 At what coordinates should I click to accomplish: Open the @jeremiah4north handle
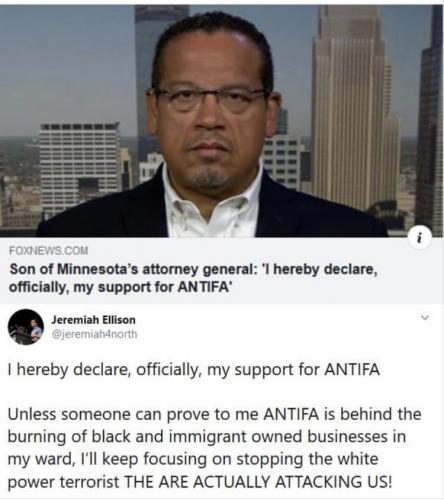tap(94, 334)
